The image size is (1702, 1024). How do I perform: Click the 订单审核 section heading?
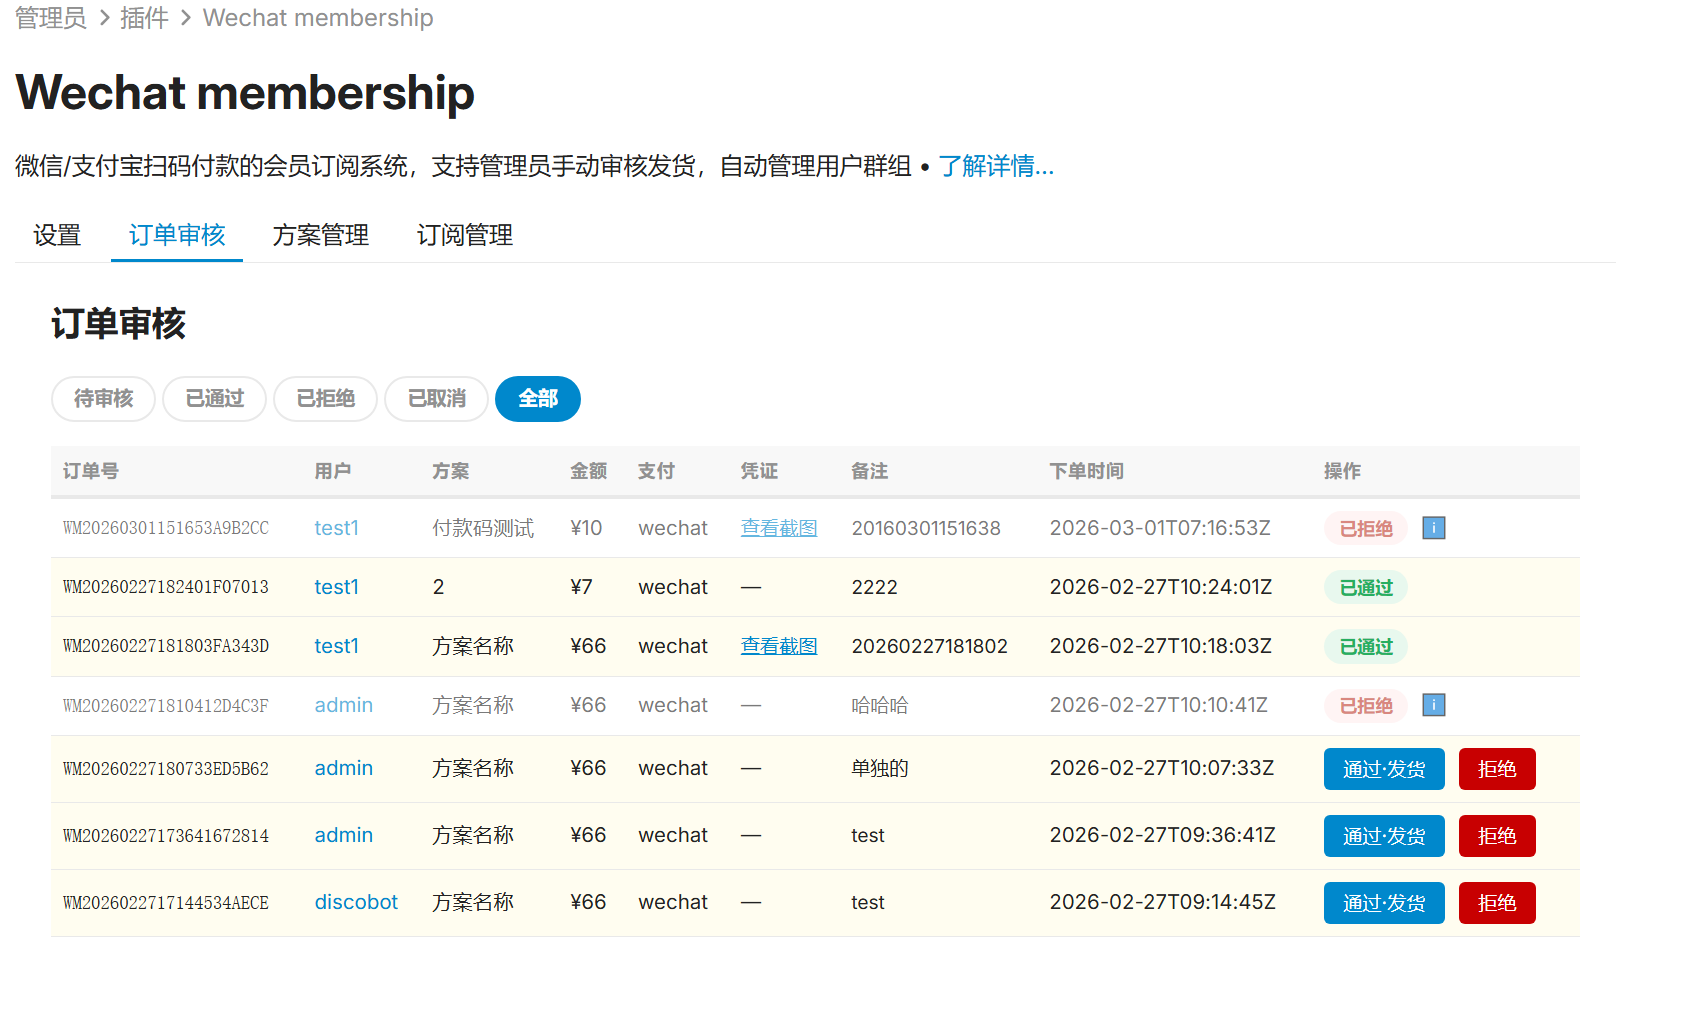point(118,324)
